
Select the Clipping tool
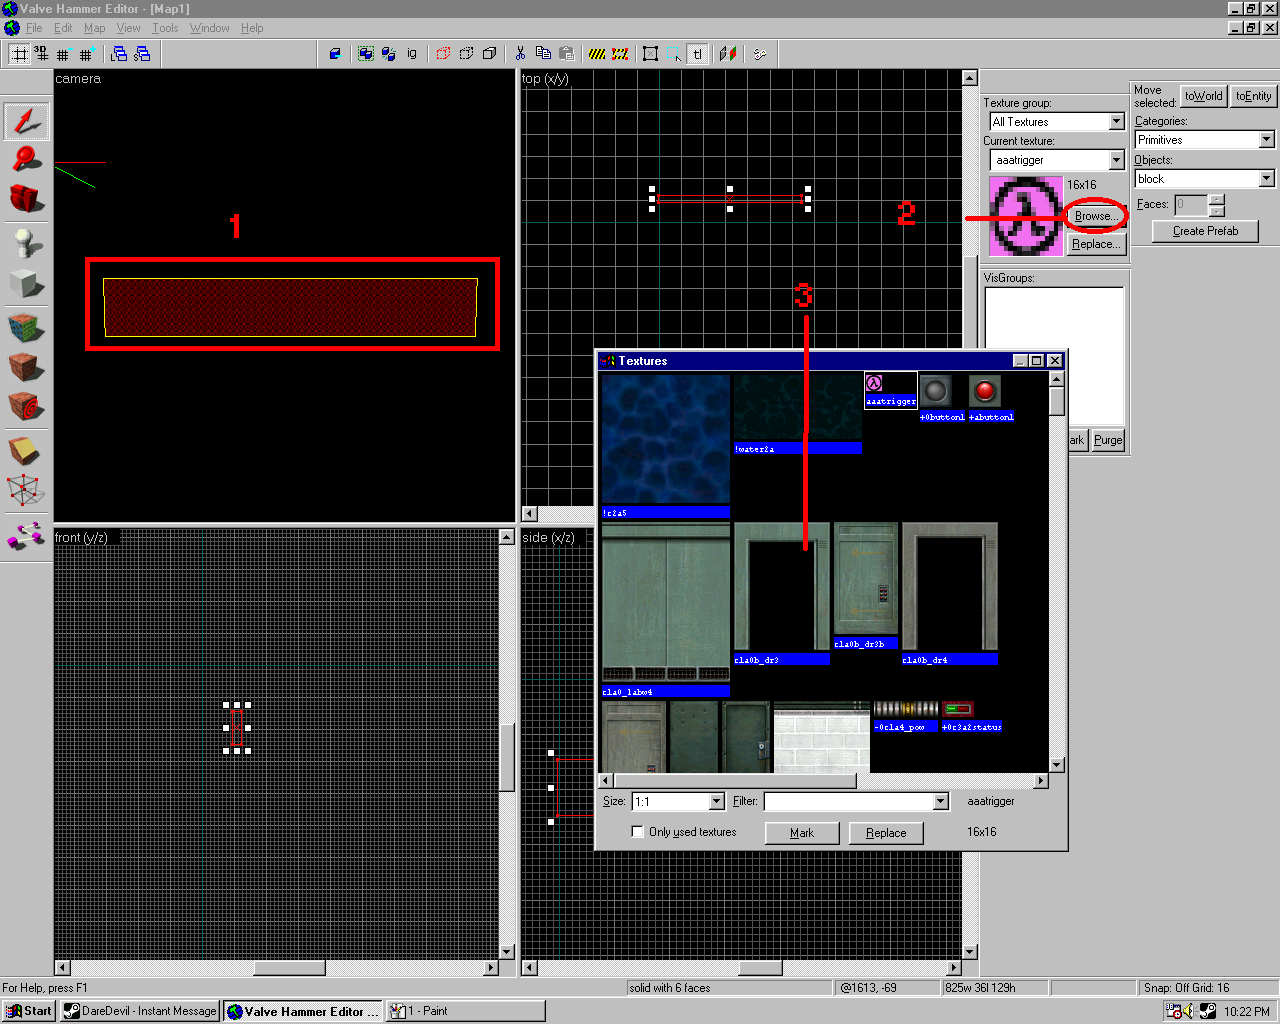point(26,451)
